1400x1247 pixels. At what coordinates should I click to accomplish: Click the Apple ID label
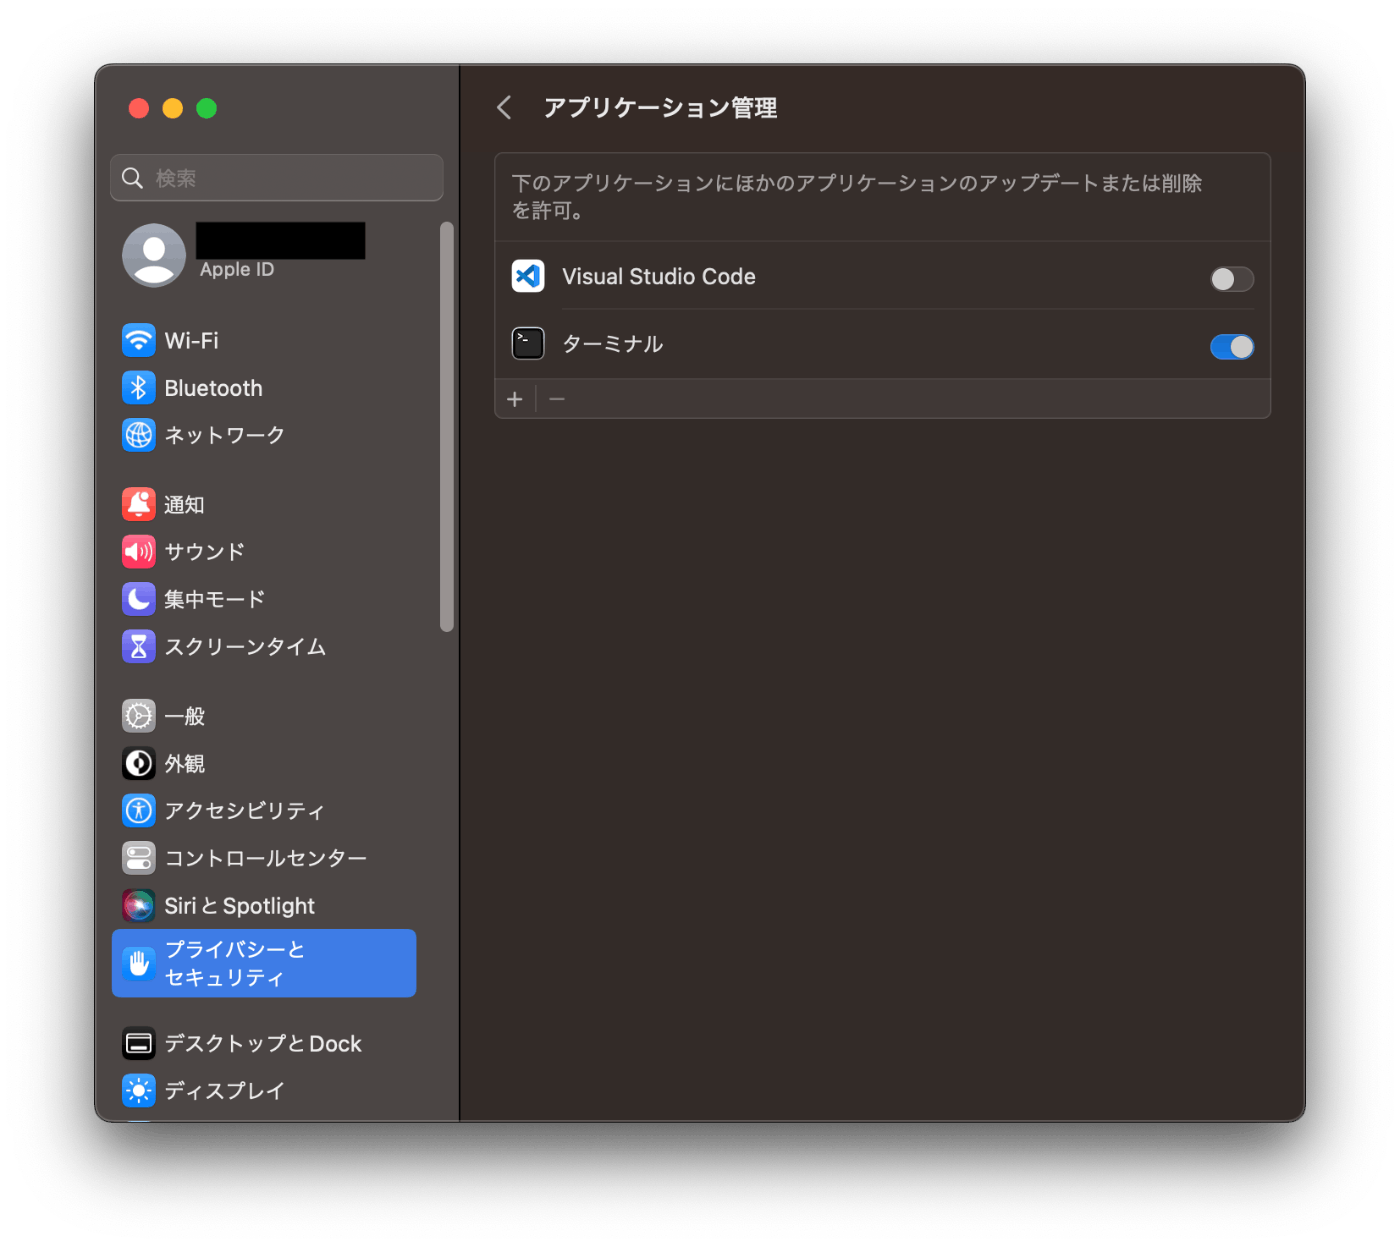(x=237, y=270)
